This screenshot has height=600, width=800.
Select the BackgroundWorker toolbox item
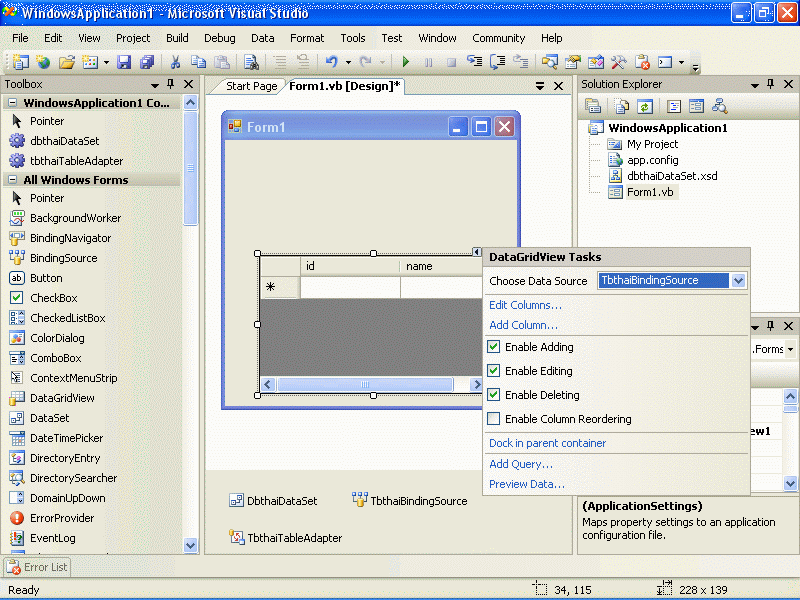tap(66, 218)
